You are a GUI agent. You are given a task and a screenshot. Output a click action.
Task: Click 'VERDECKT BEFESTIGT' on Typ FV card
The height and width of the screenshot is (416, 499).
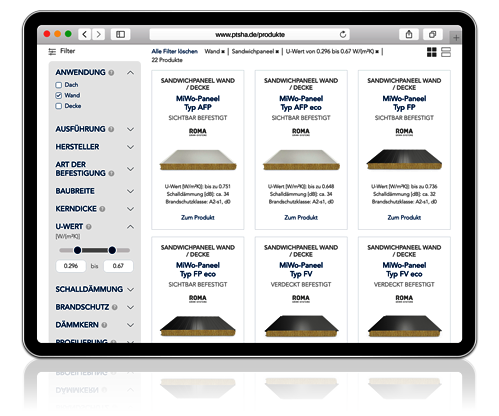pyautogui.click(x=301, y=285)
